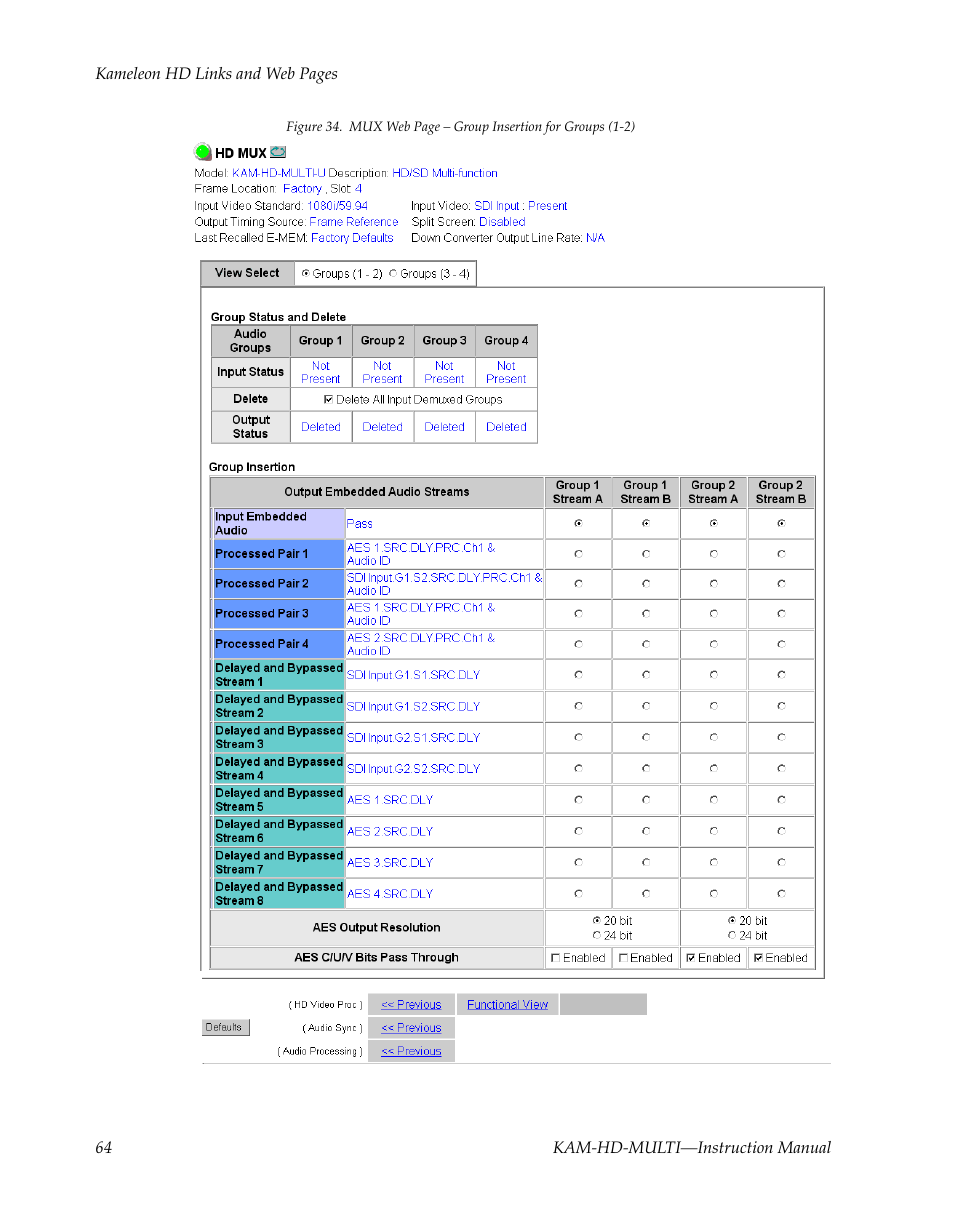Choose 24 bit AES resolution for Group 1
Screen dimensions: 954x1227
(x=597, y=936)
